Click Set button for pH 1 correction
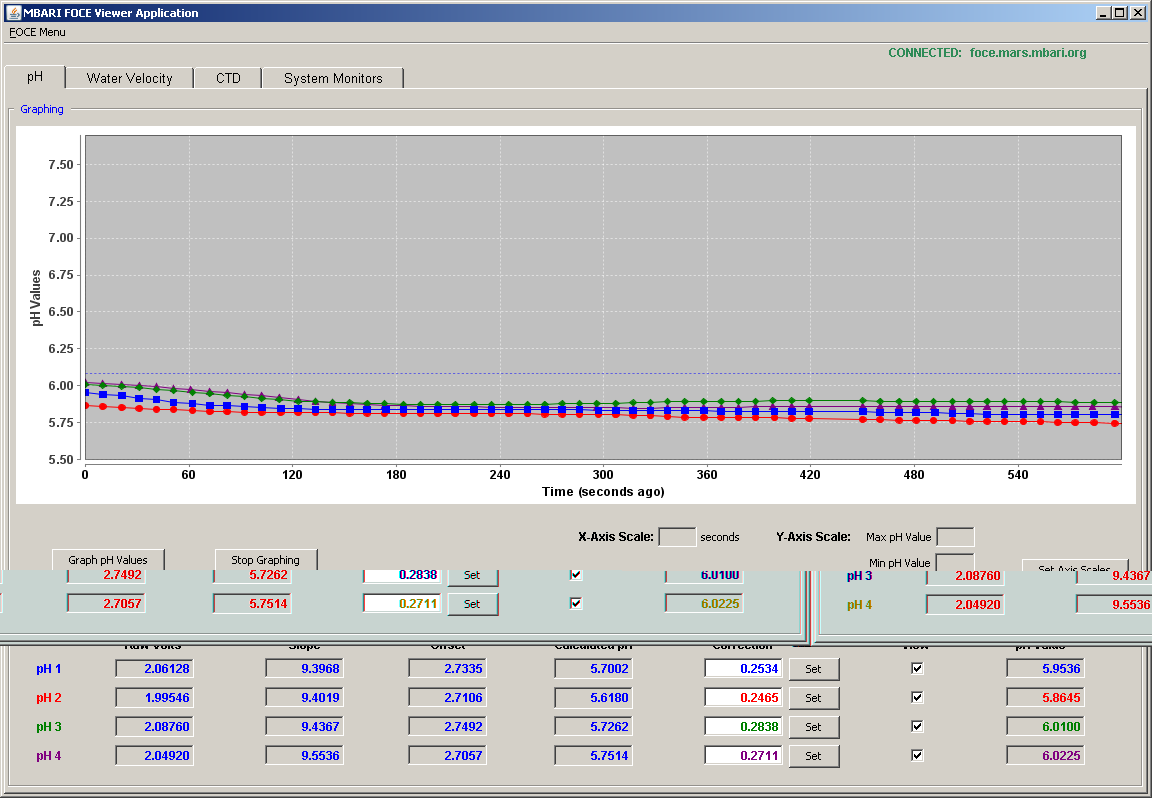Viewport: 1152px width, 798px height. (x=813, y=669)
